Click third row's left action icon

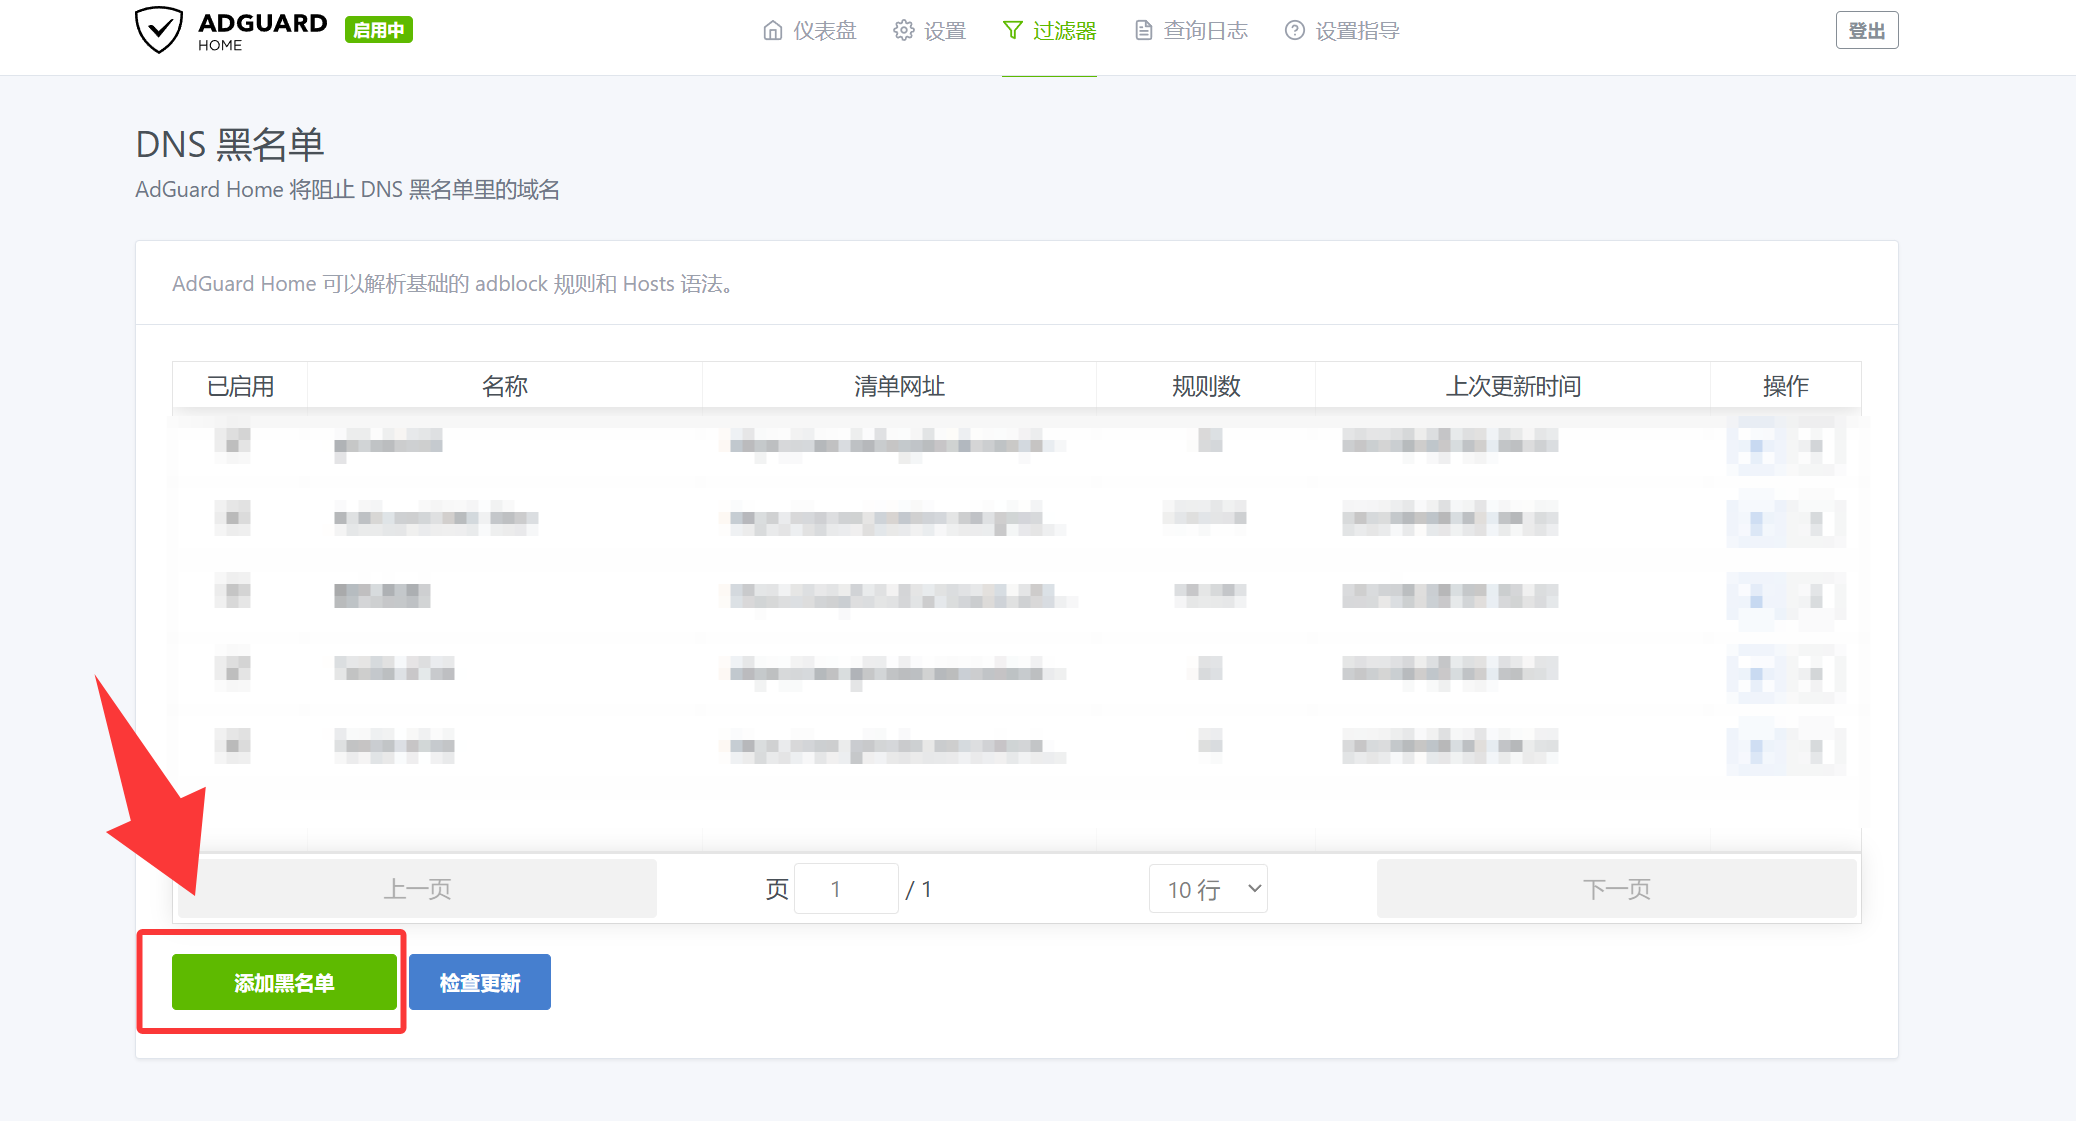click(1756, 598)
